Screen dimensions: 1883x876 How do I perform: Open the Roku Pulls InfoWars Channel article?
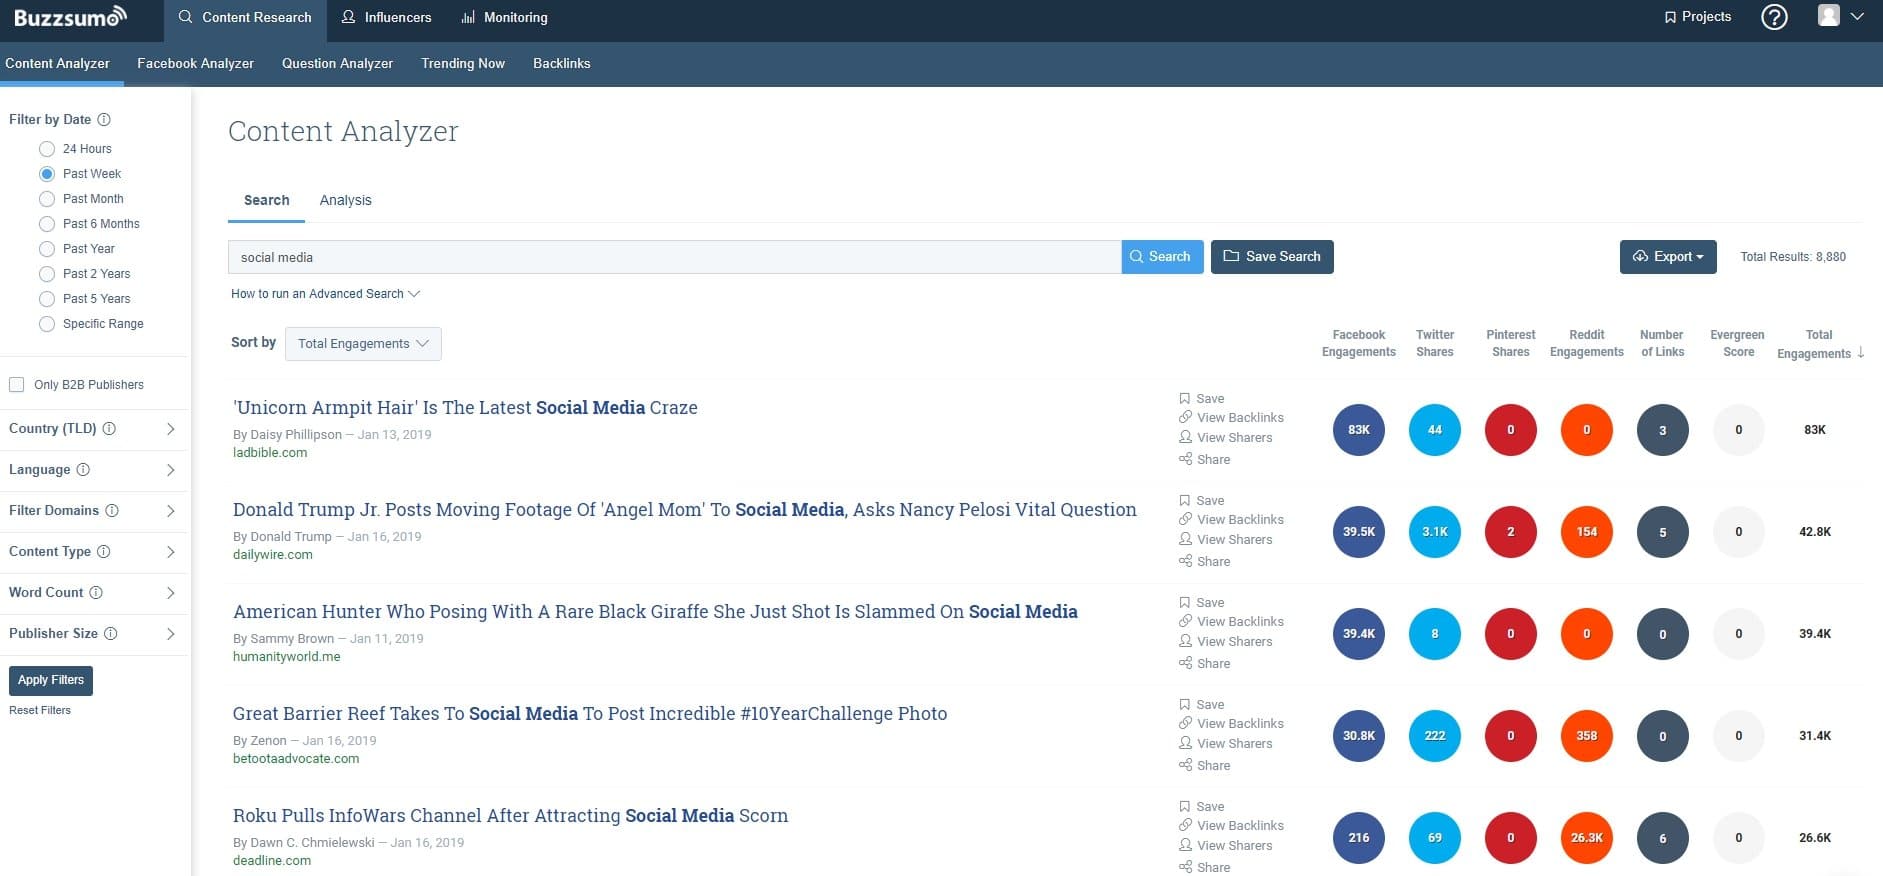pyautogui.click(x=510, y=816)
